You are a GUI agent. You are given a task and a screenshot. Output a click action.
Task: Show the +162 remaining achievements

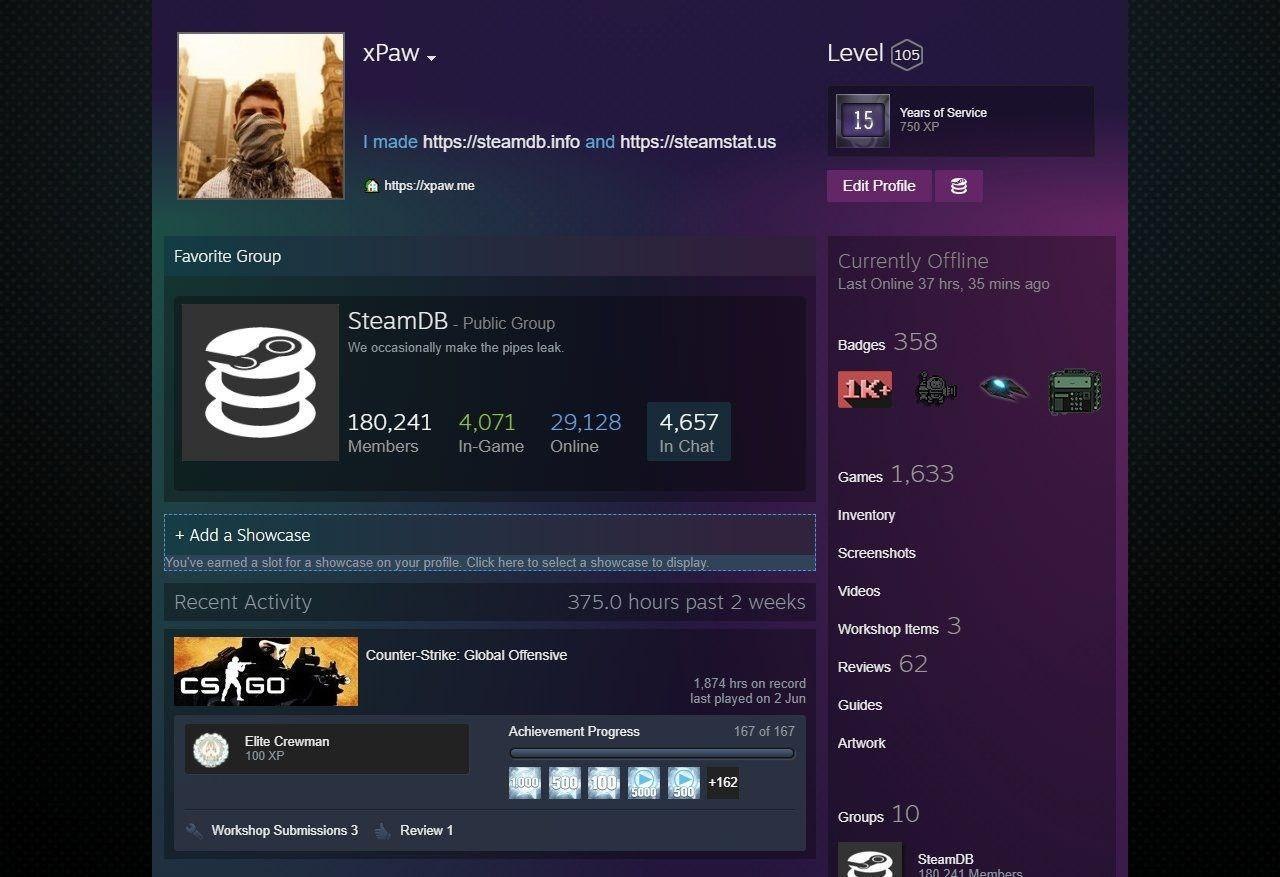coord(723,783)
